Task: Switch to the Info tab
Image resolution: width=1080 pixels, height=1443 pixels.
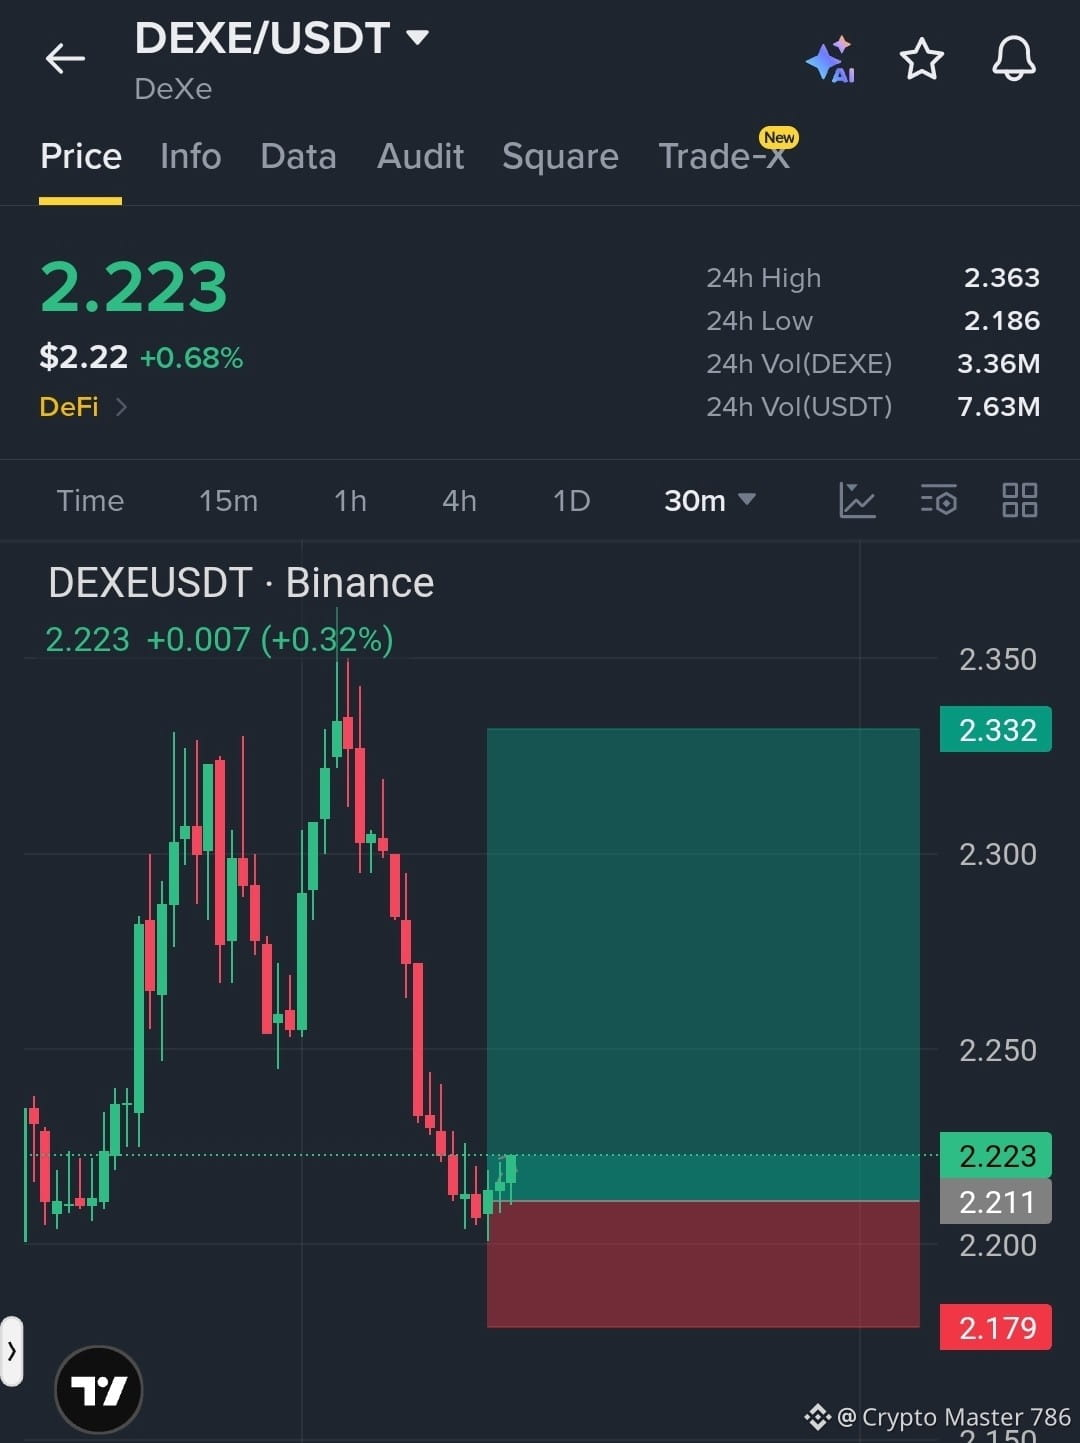Action: click(190, 157)
